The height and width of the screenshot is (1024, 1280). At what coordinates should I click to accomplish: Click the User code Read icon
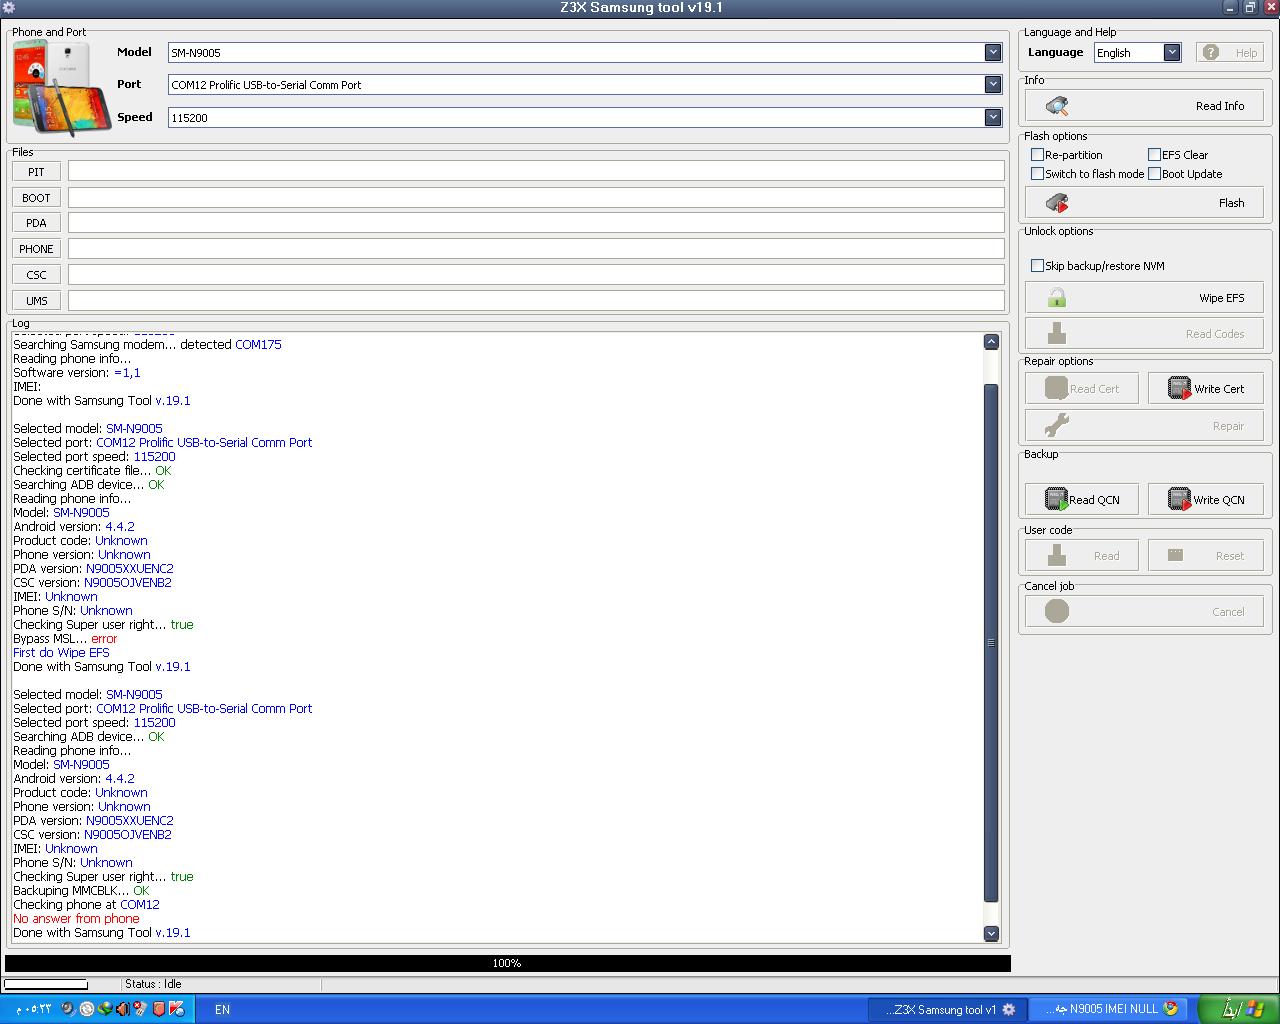[x=1057, y=555]
